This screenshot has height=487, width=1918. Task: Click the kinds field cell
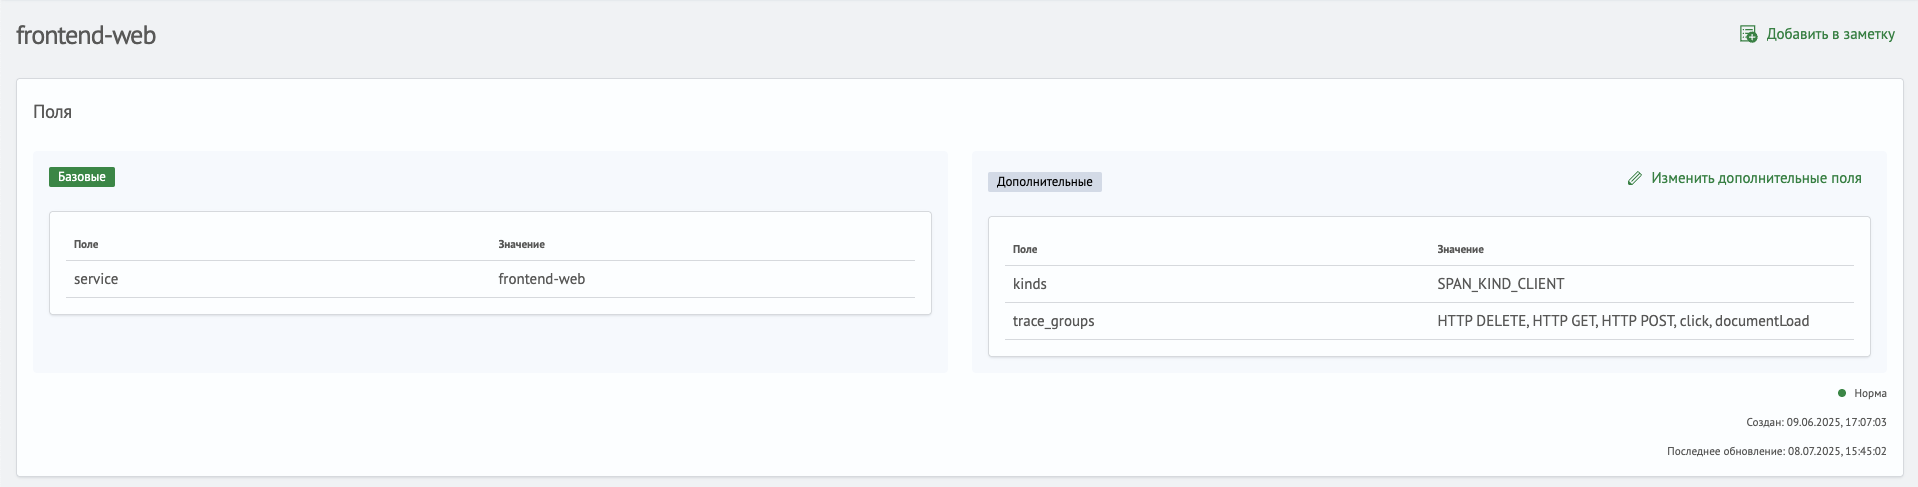tap(1030, 284)
